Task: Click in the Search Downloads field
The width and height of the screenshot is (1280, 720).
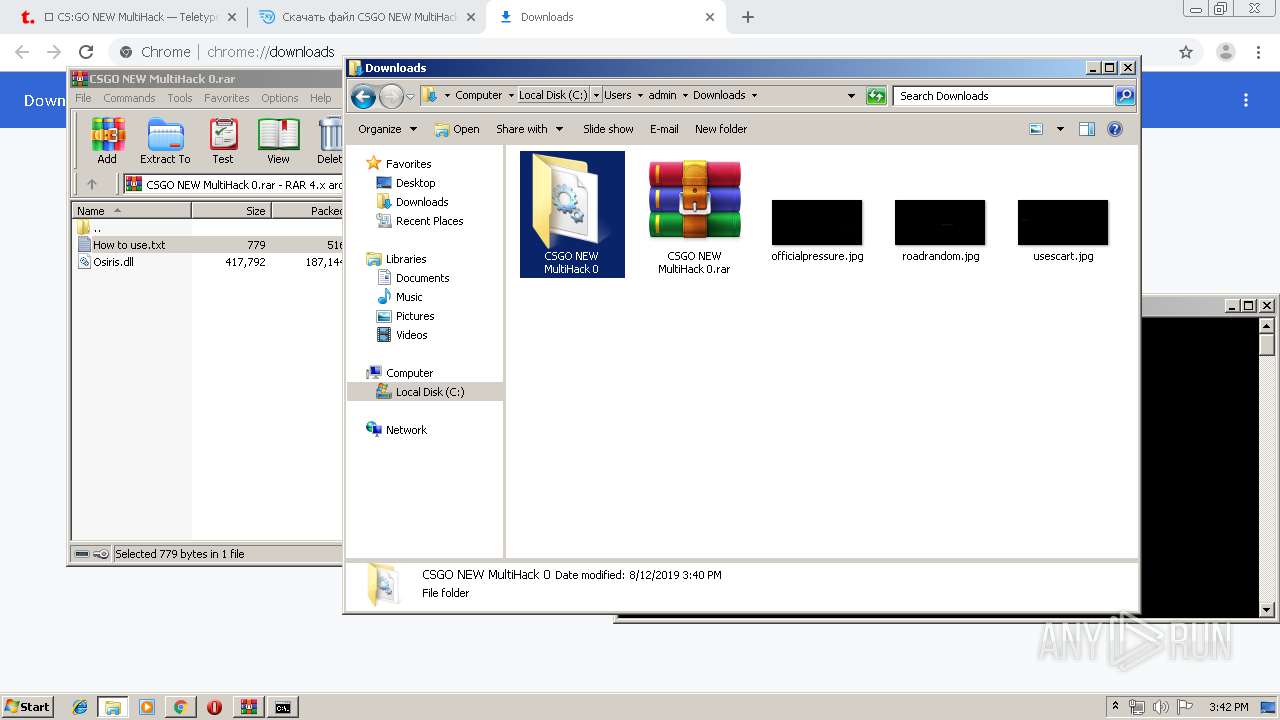Action: (x=1003, y=96)
